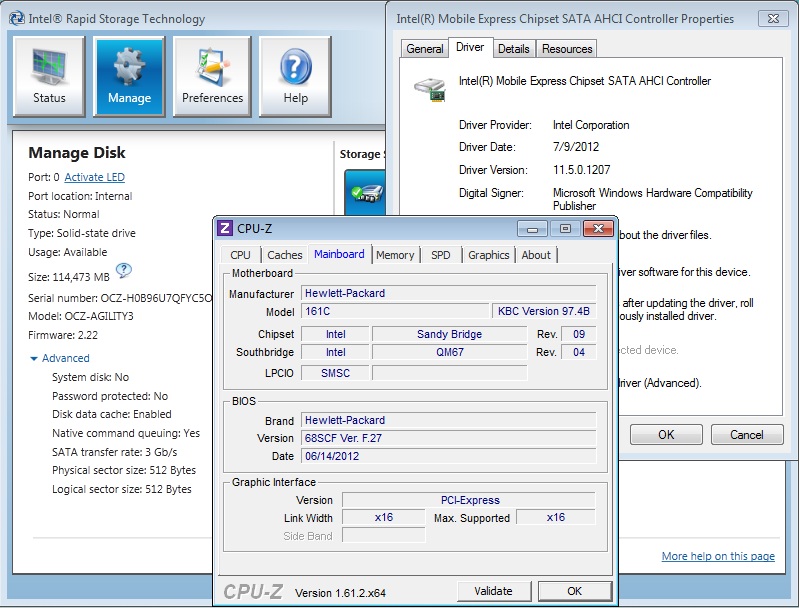Open the Help section
The height and width of the screenshot is (608, 799).
pyautogui.click(x=295, y=76)
